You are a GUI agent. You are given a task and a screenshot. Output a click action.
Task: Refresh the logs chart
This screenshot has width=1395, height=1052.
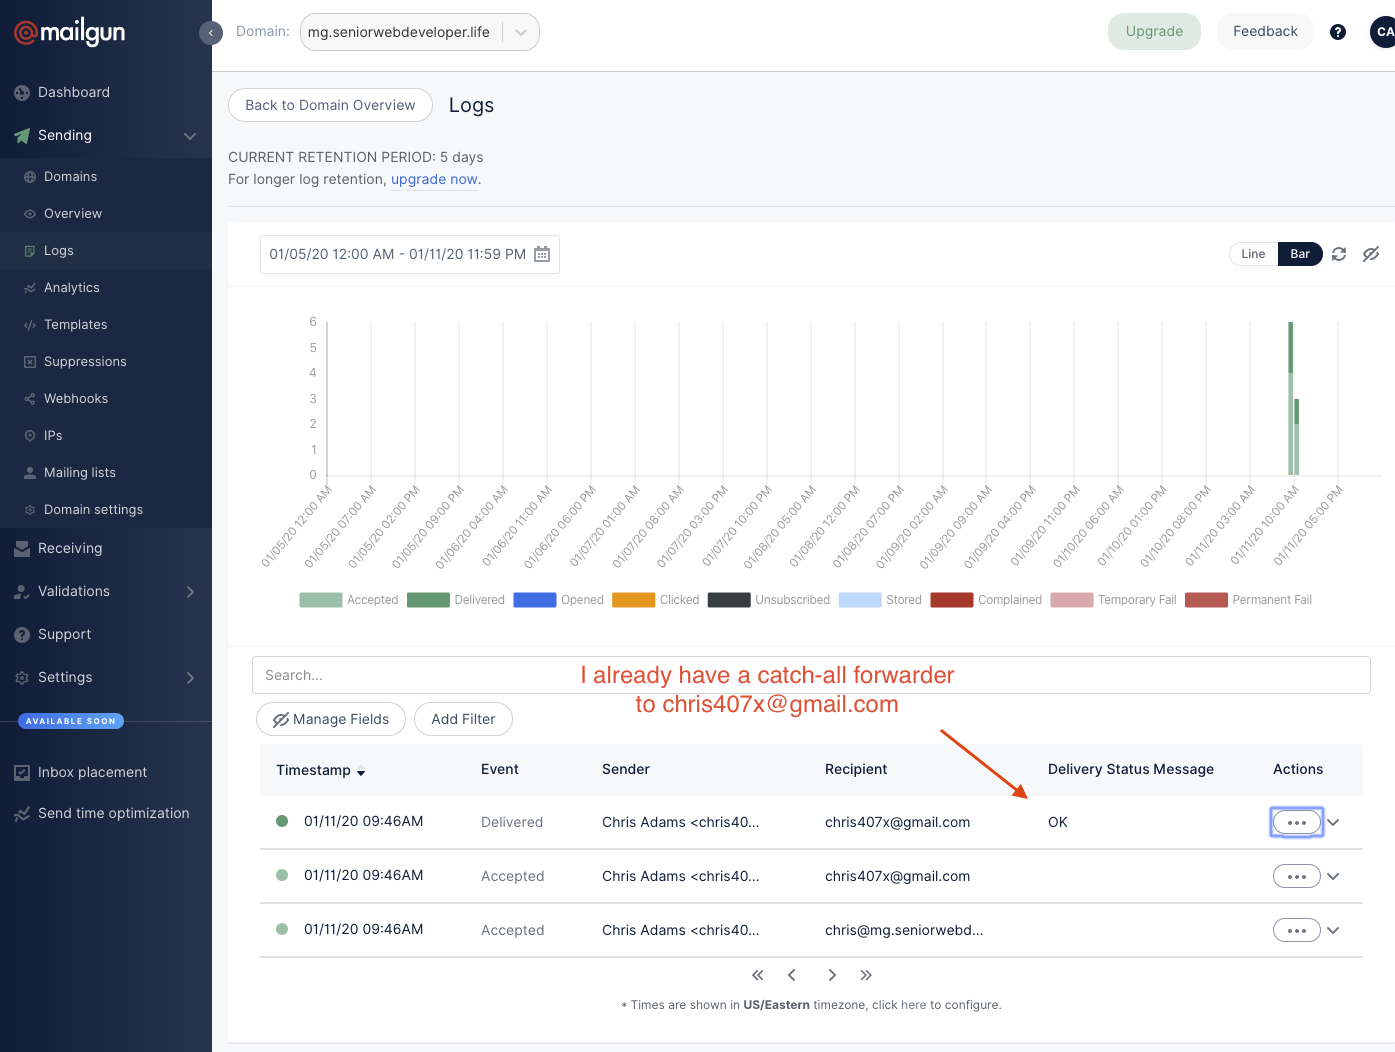(x=1339, y=254)
